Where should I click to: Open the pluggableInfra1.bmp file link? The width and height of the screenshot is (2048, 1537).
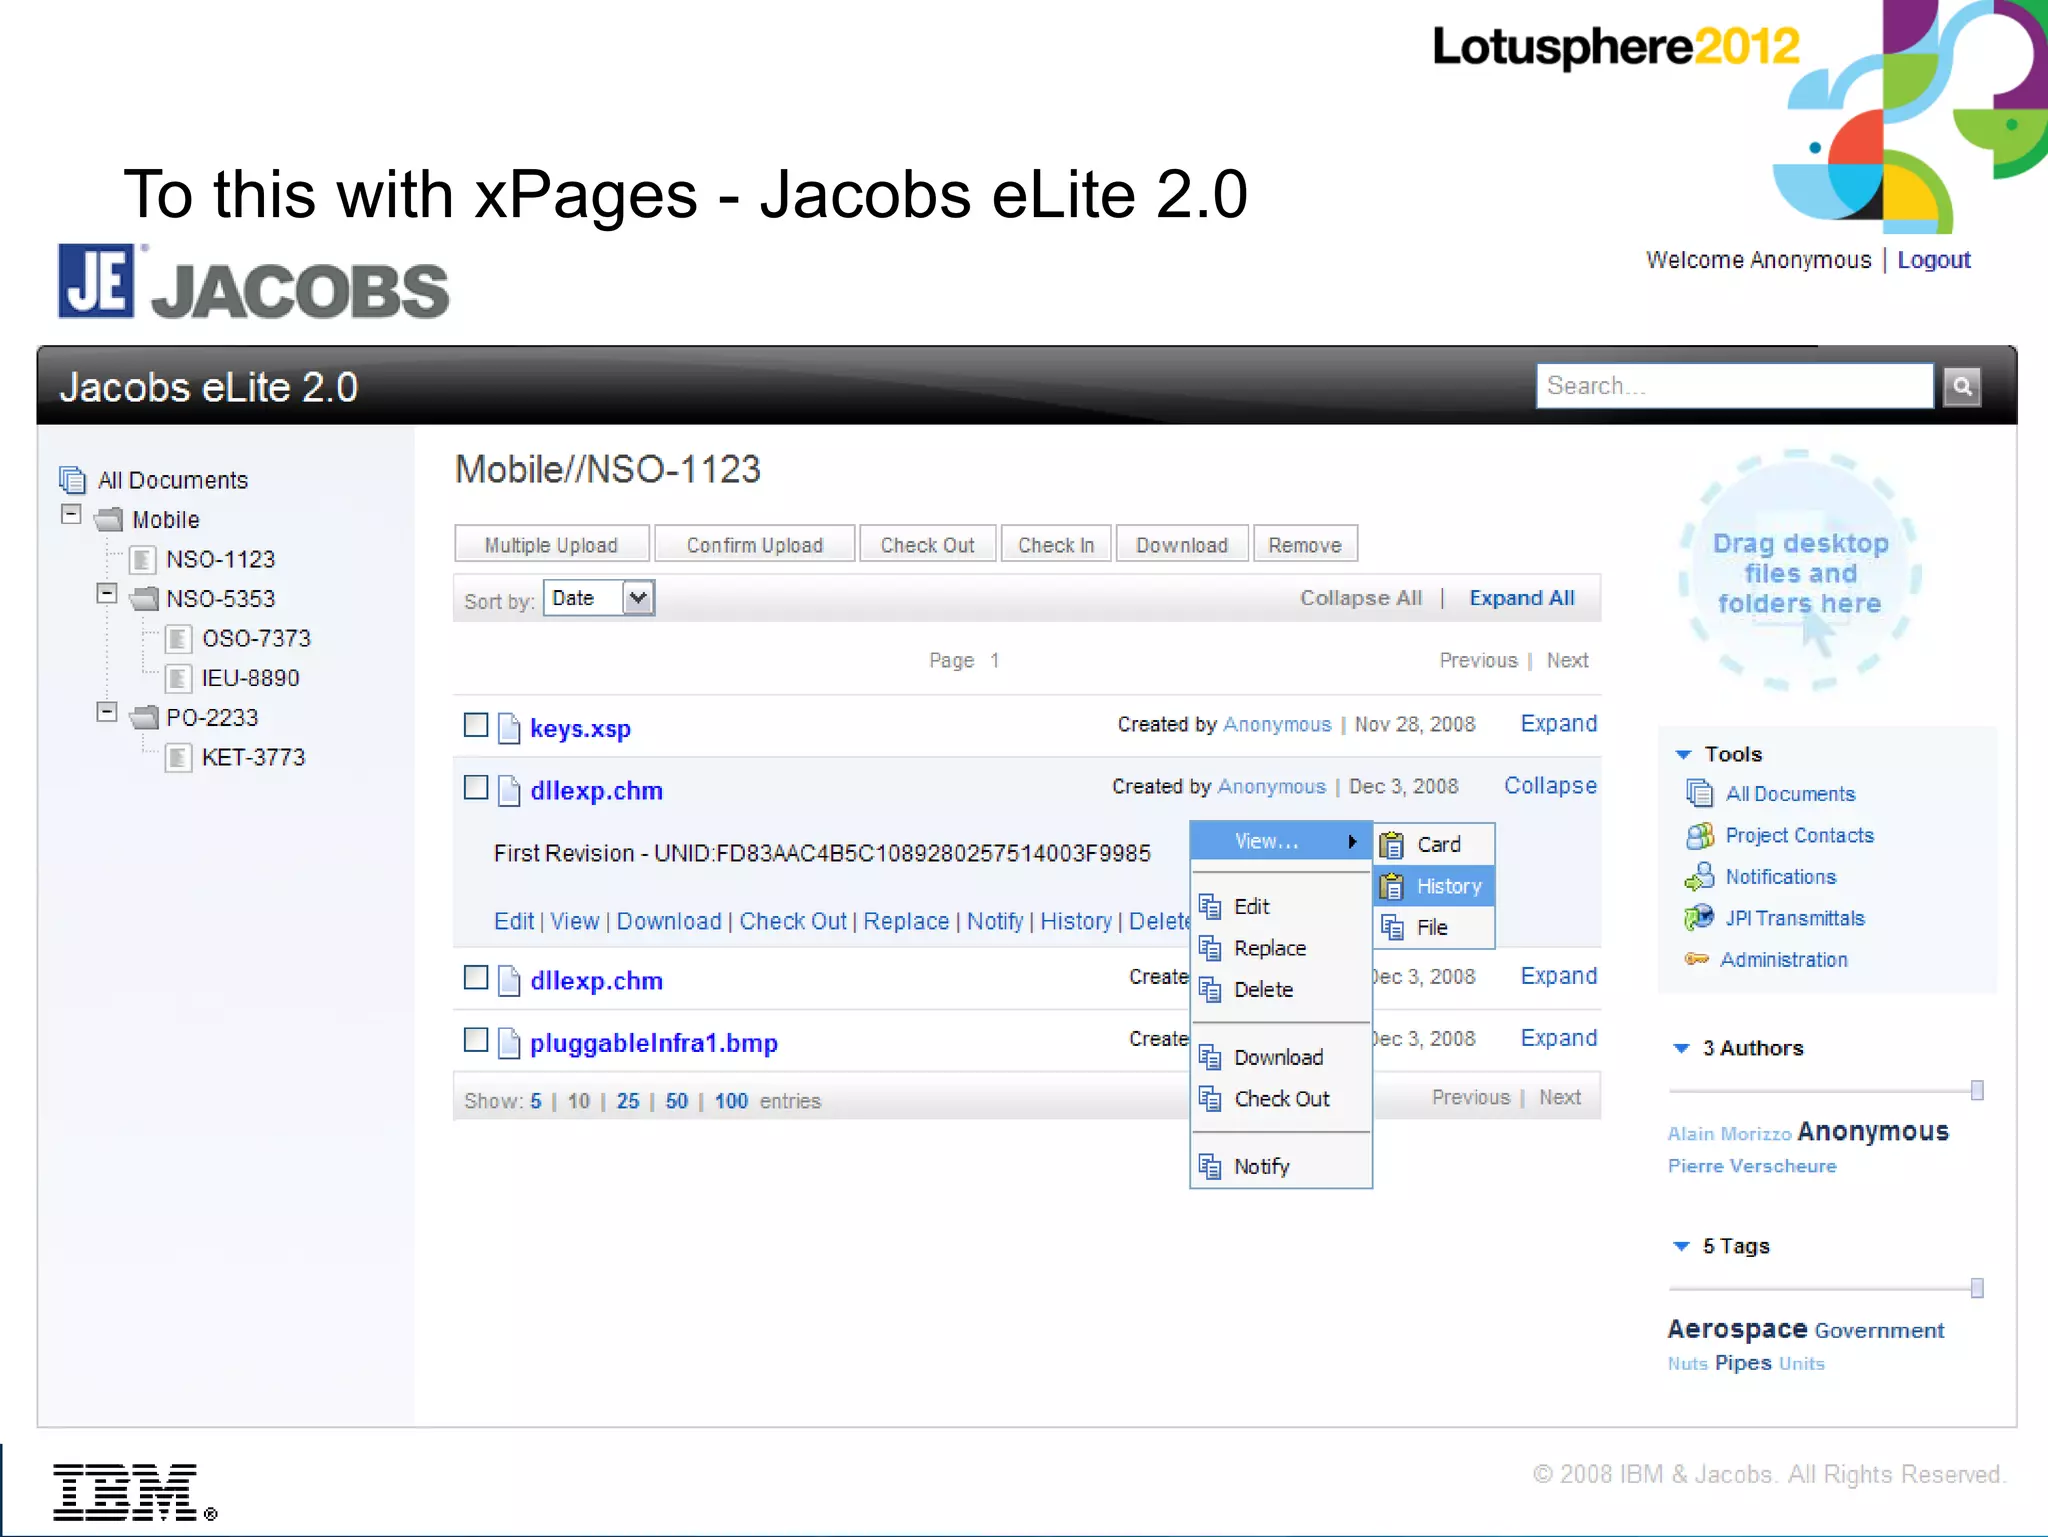point(653,1043)
